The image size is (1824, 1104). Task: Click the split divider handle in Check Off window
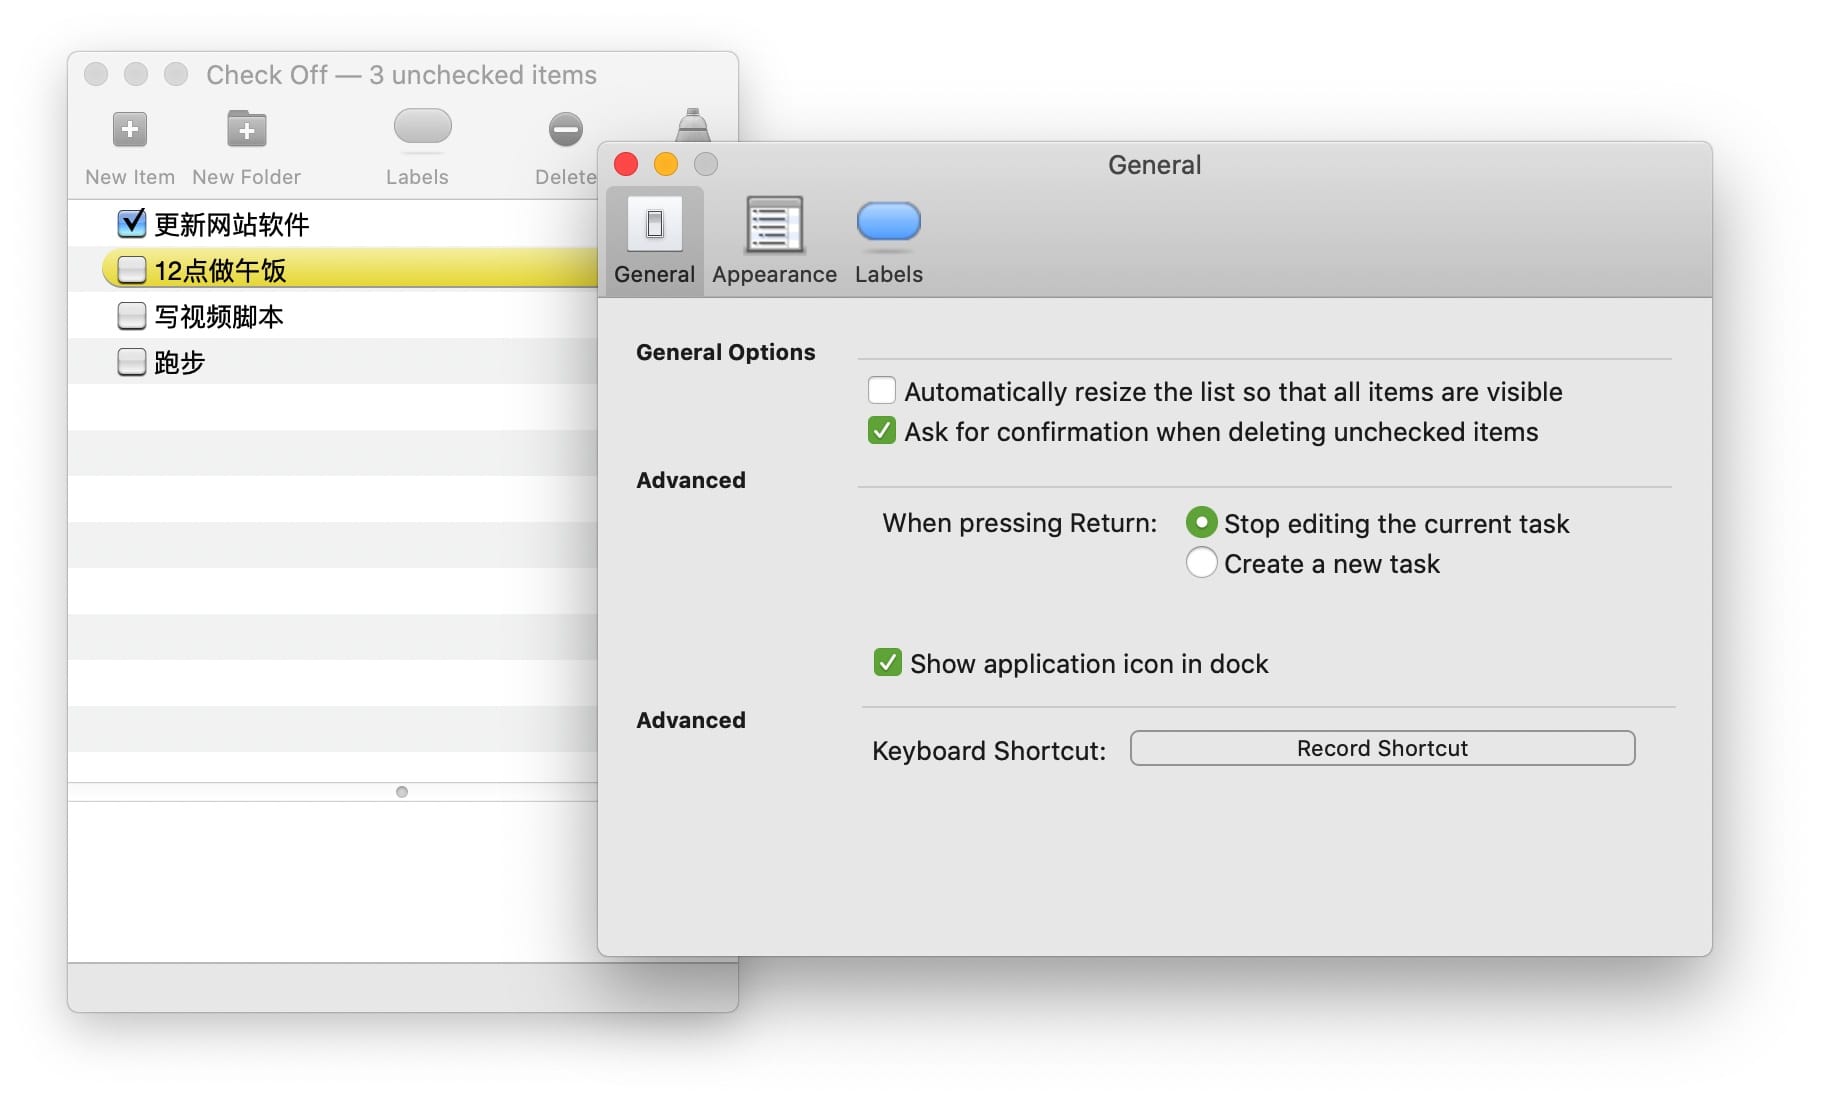point(402,792)
